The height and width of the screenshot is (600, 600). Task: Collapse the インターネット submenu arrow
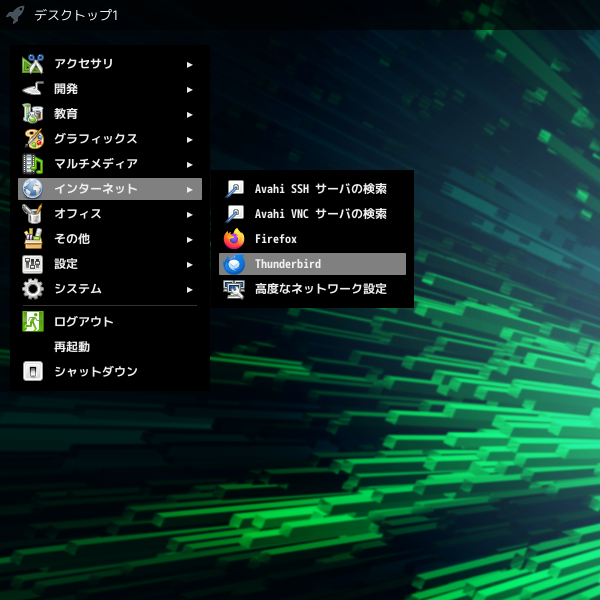189,189
